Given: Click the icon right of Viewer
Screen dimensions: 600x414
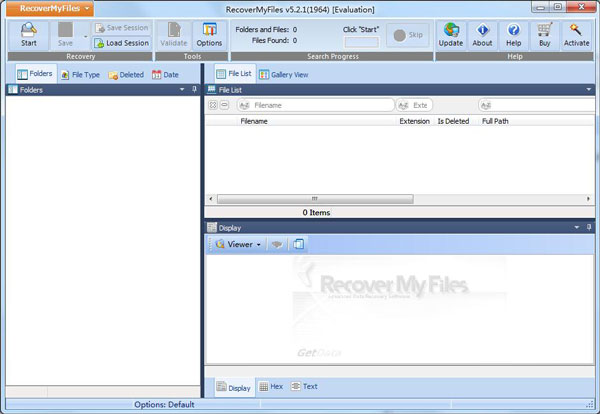Looking at the screenshot, I should pyautogui.click(x=277, y=244).
